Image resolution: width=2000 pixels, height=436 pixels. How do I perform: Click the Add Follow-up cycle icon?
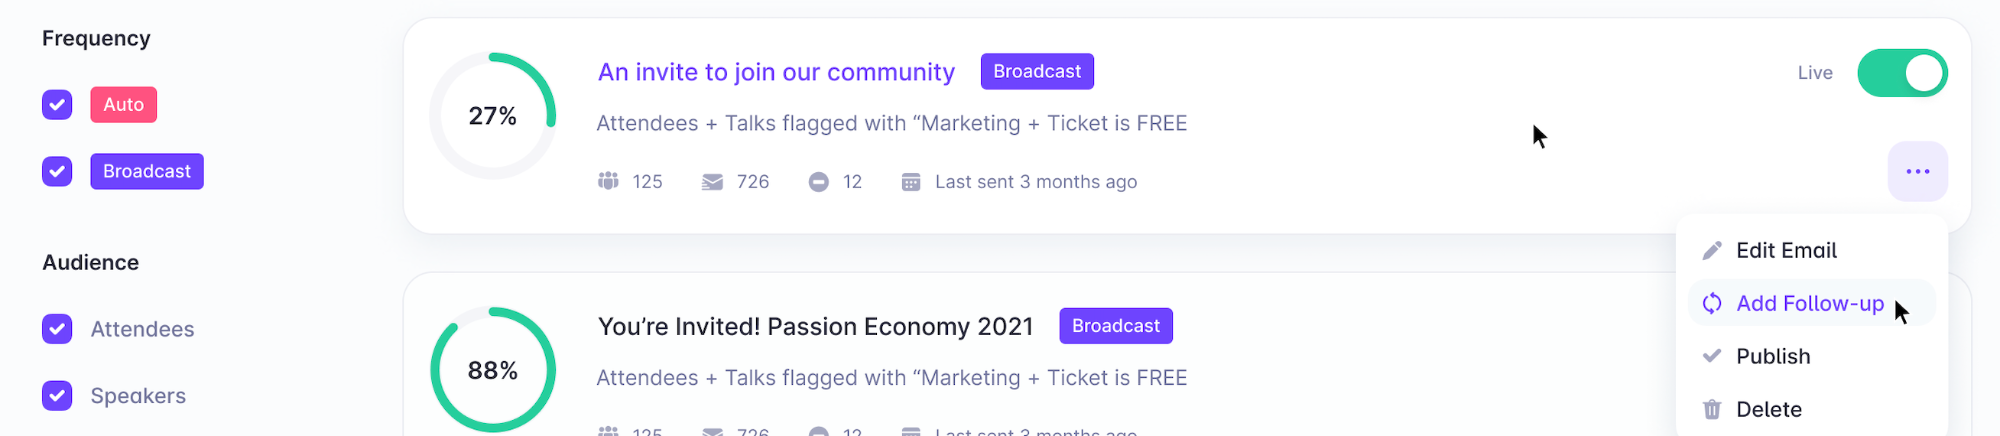coord(1712,303)
